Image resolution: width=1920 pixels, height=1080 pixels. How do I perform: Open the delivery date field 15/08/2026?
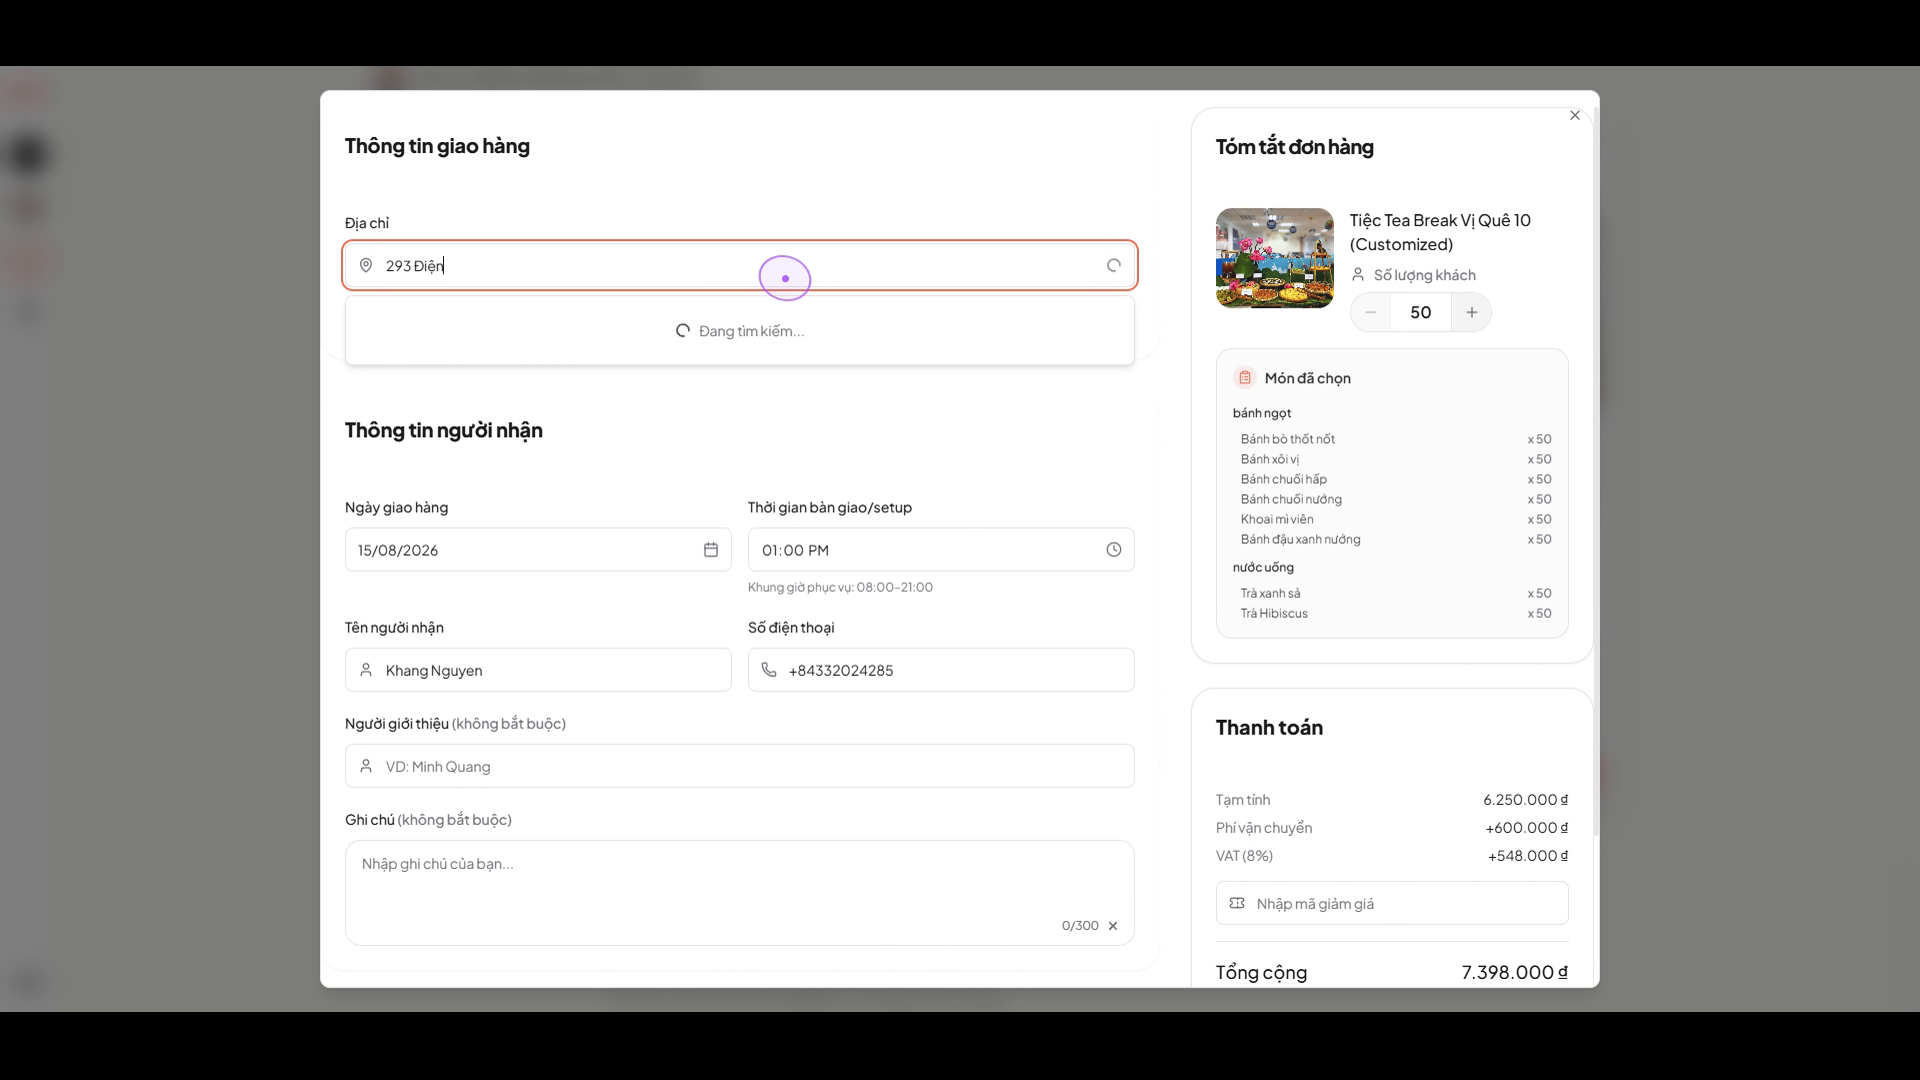538,550
